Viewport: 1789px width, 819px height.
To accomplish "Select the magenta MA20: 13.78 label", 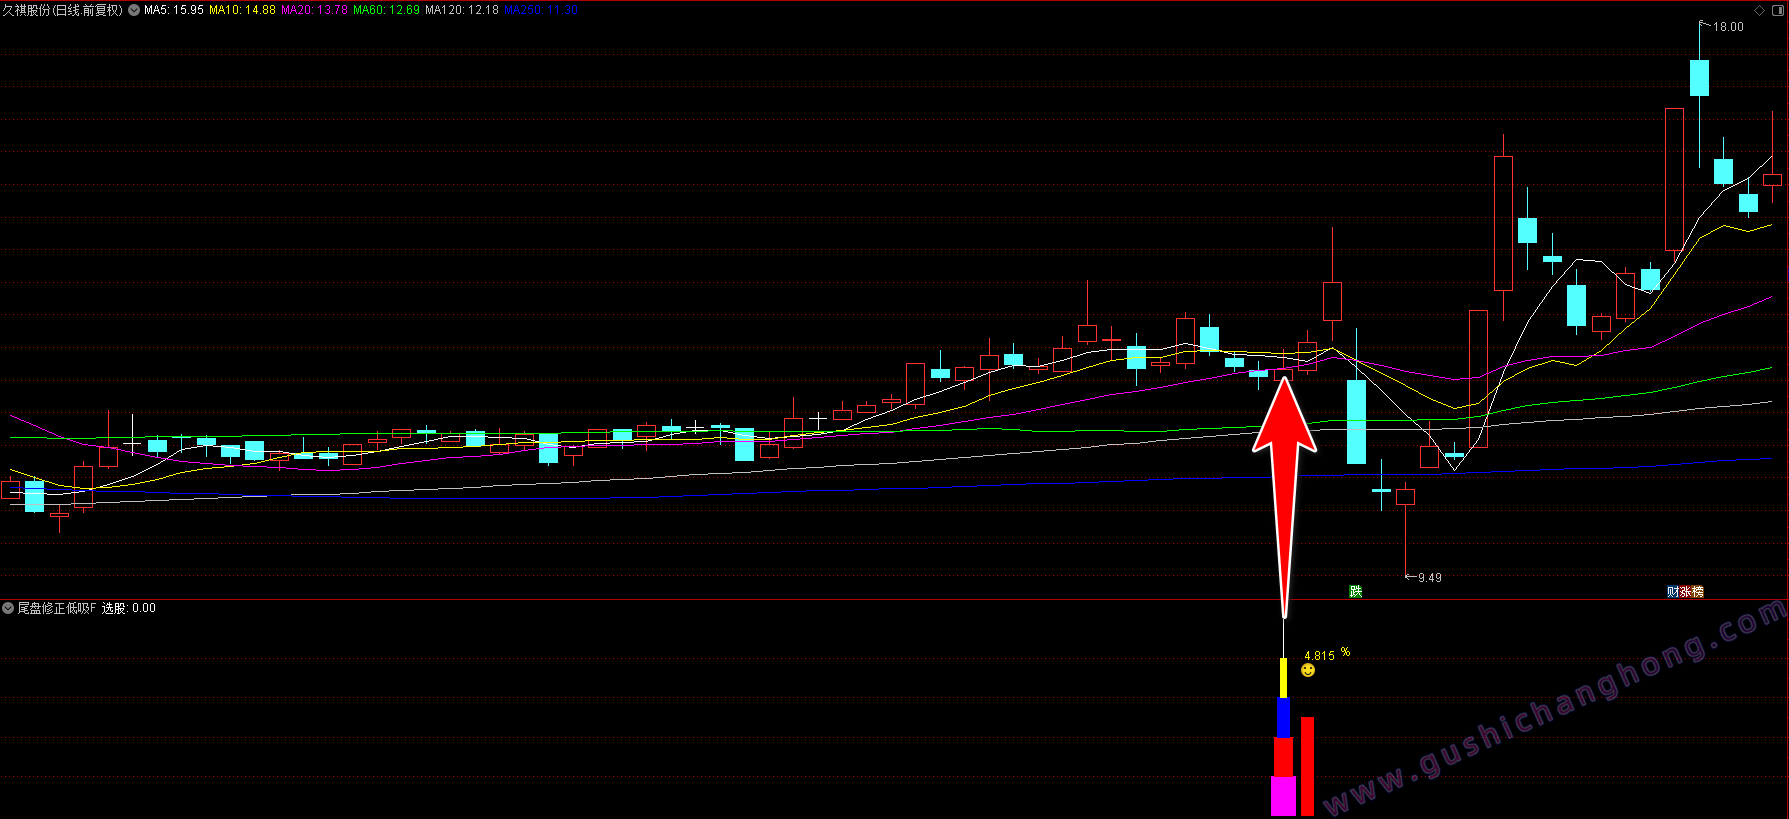I will coord(315,10).
